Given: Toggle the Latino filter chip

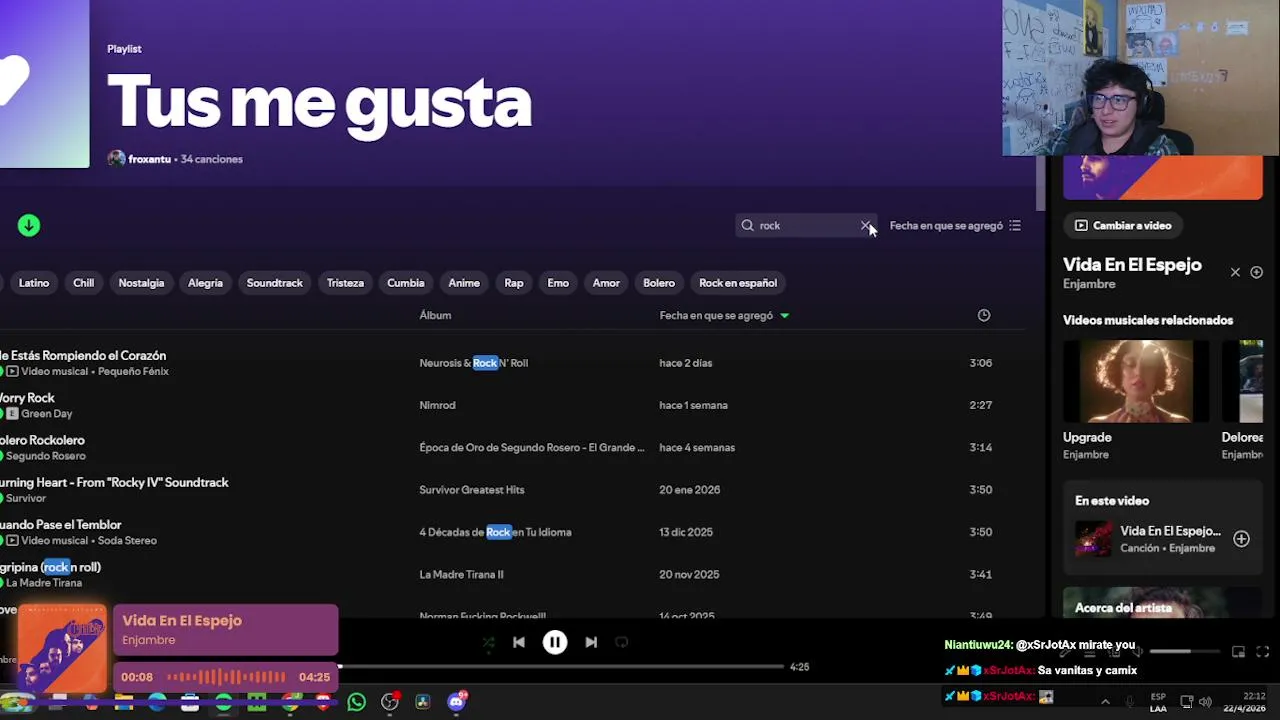Looking at the screenshot, I should click(x=33, y=283).
